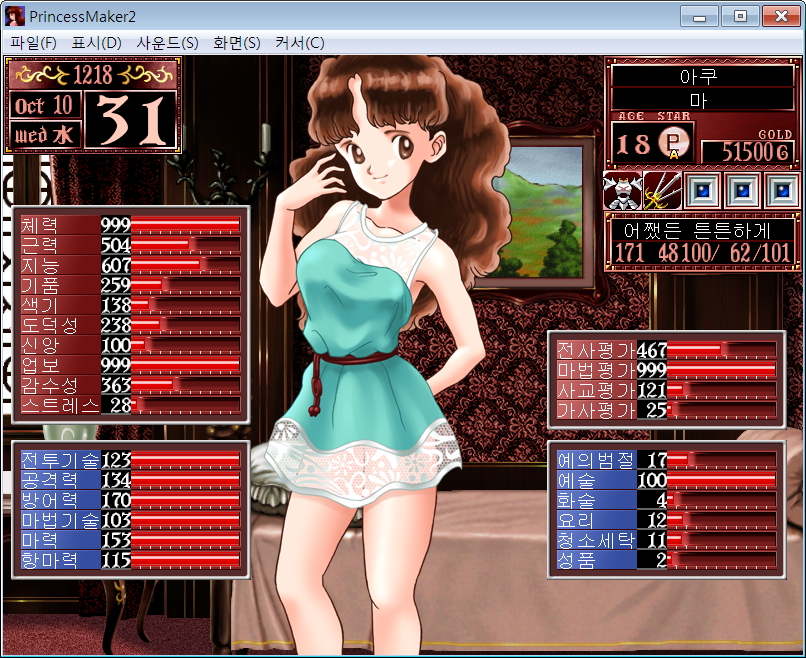Click the star sign symbol icon
This screenshot has height=658, width=806.
point(674,144)
